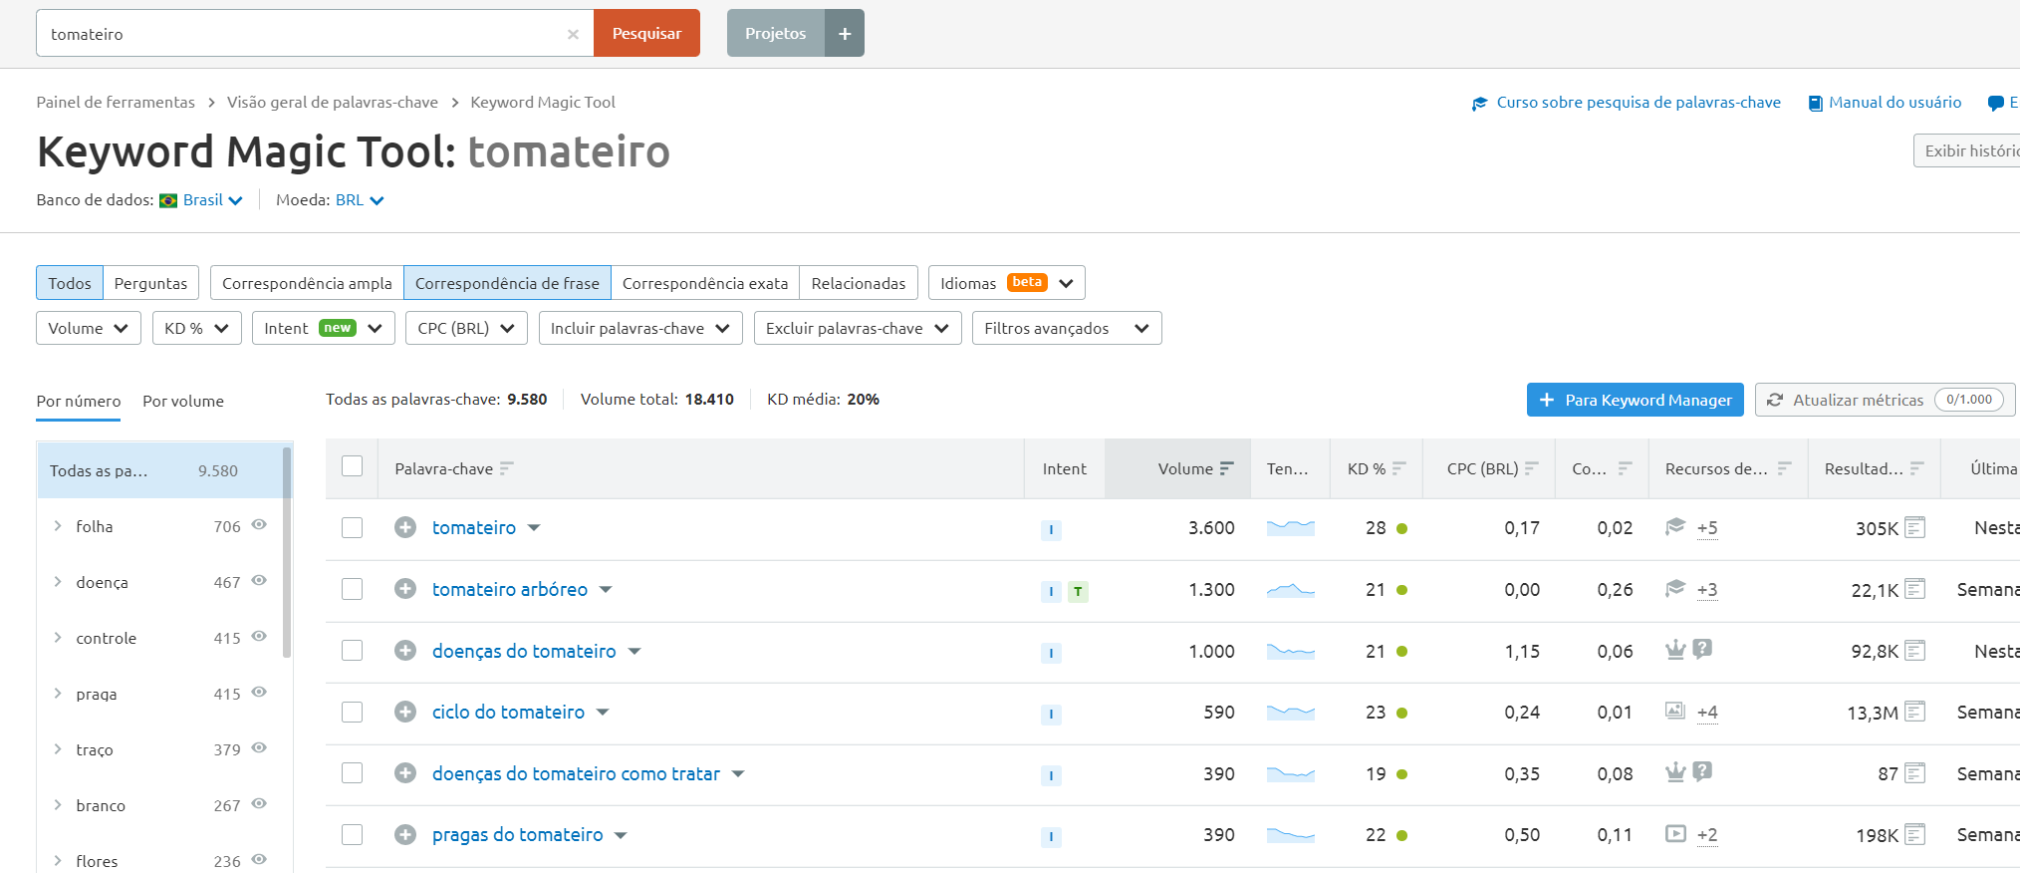Click the sort icon in Volume column header
This screenshot has height=873, width=2020.
[x=1227, y=468]
